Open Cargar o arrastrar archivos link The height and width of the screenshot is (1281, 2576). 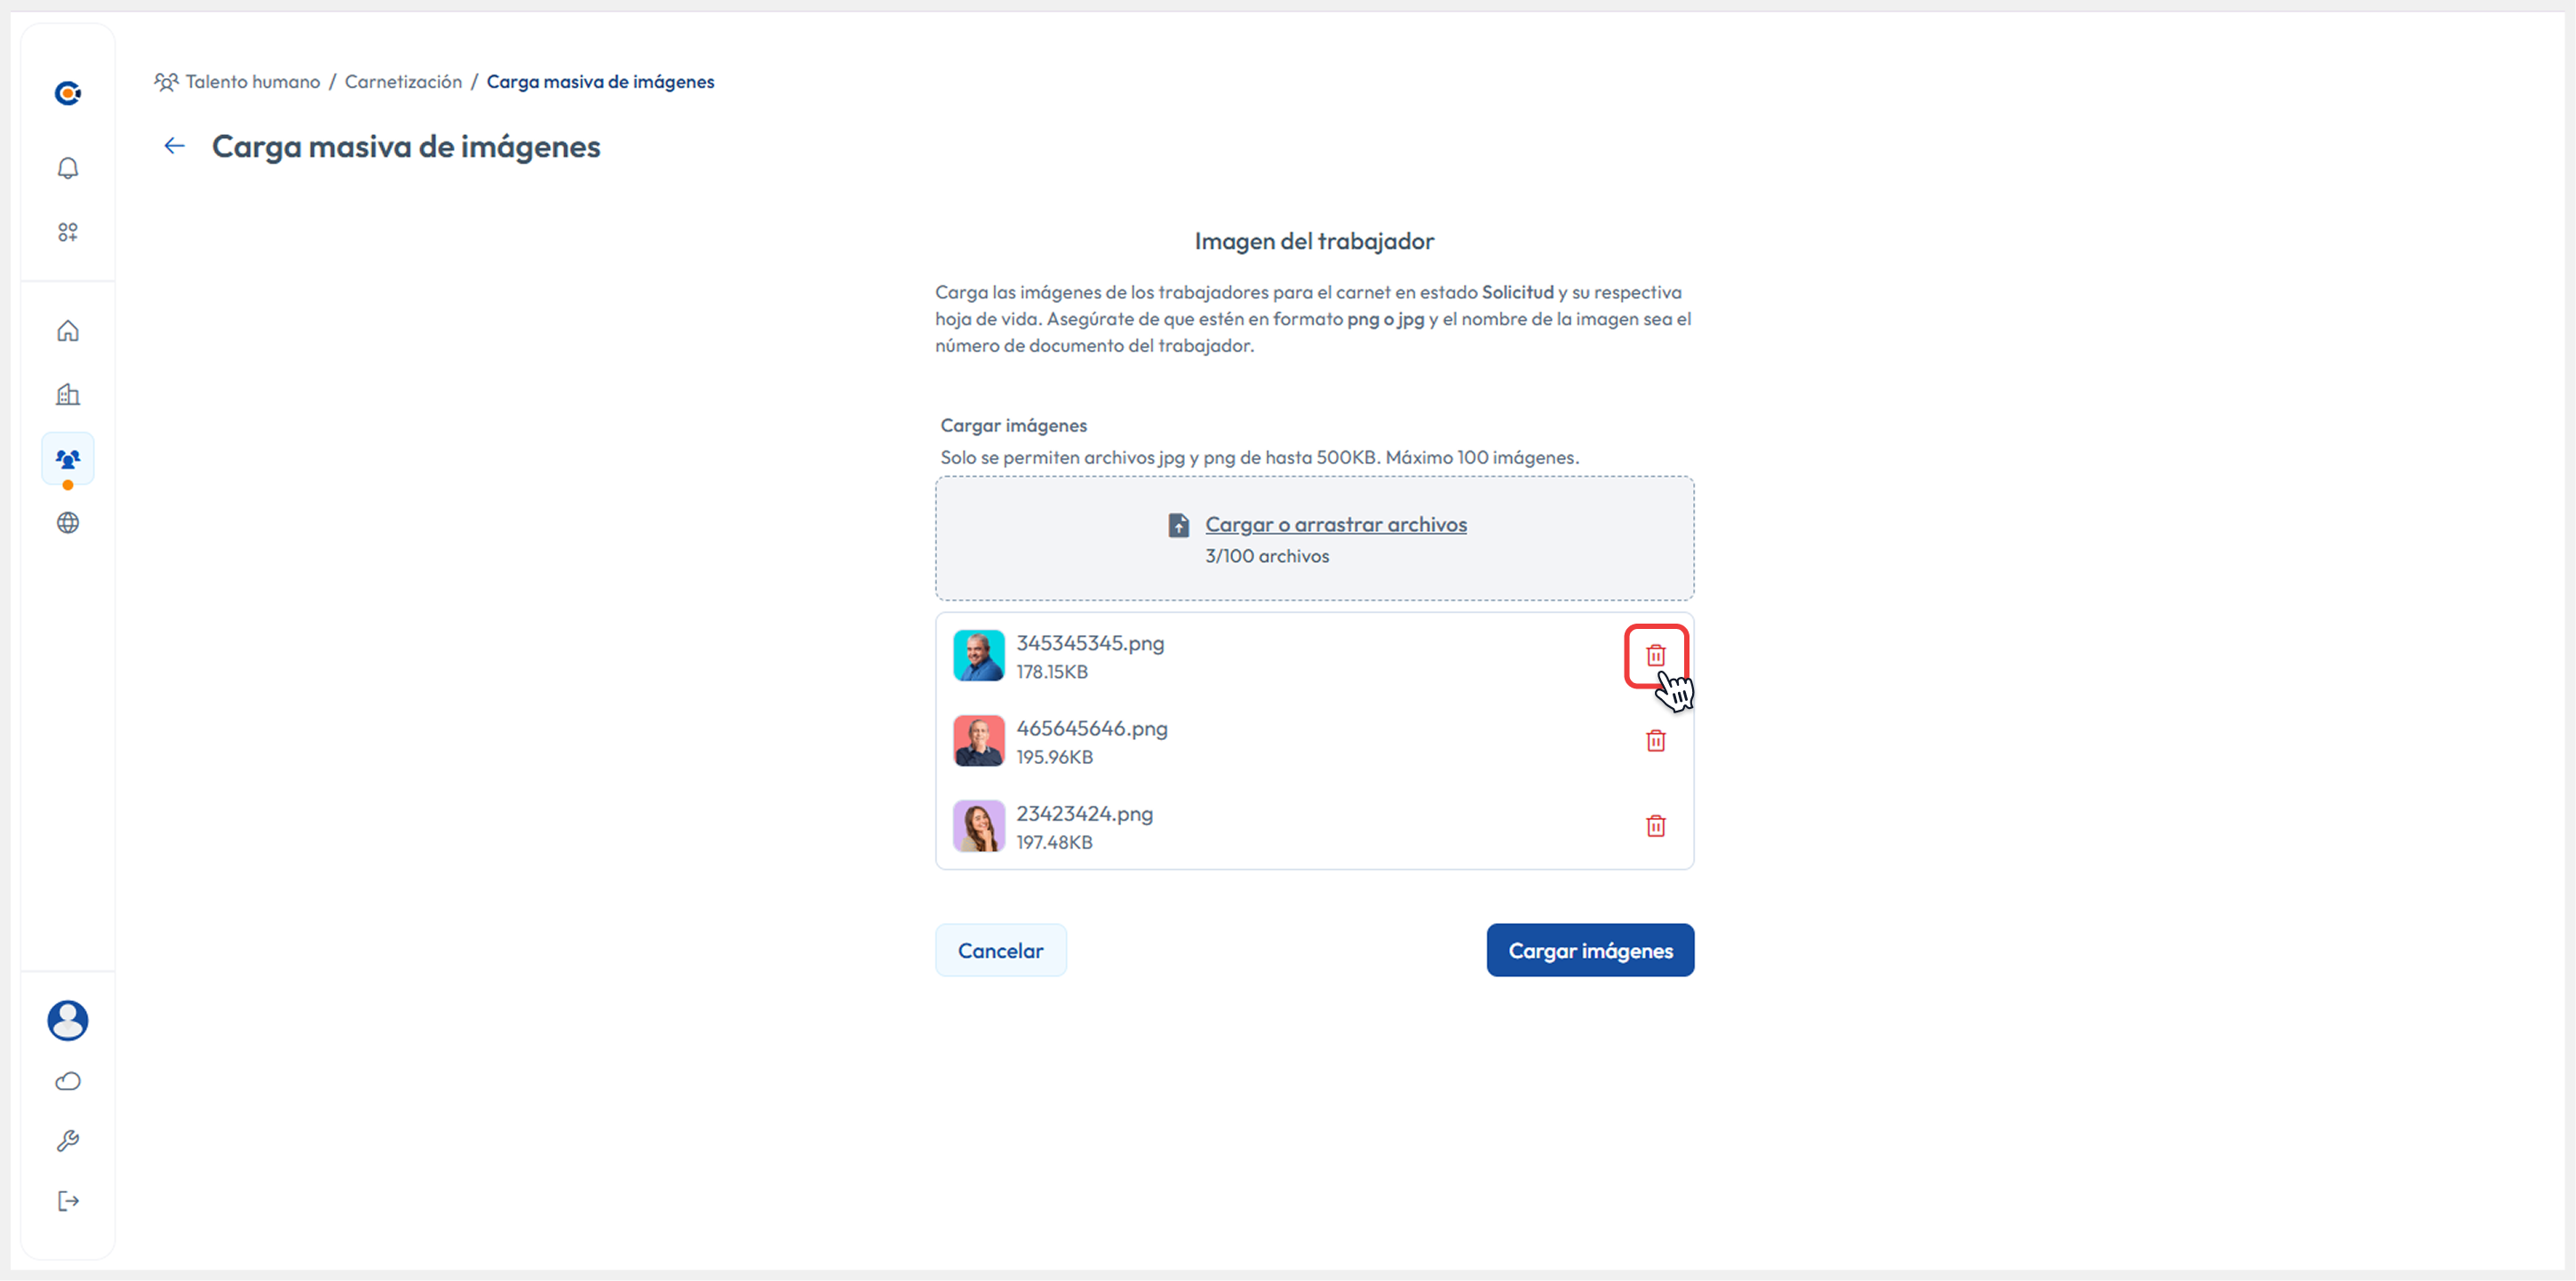point(1335,523)
